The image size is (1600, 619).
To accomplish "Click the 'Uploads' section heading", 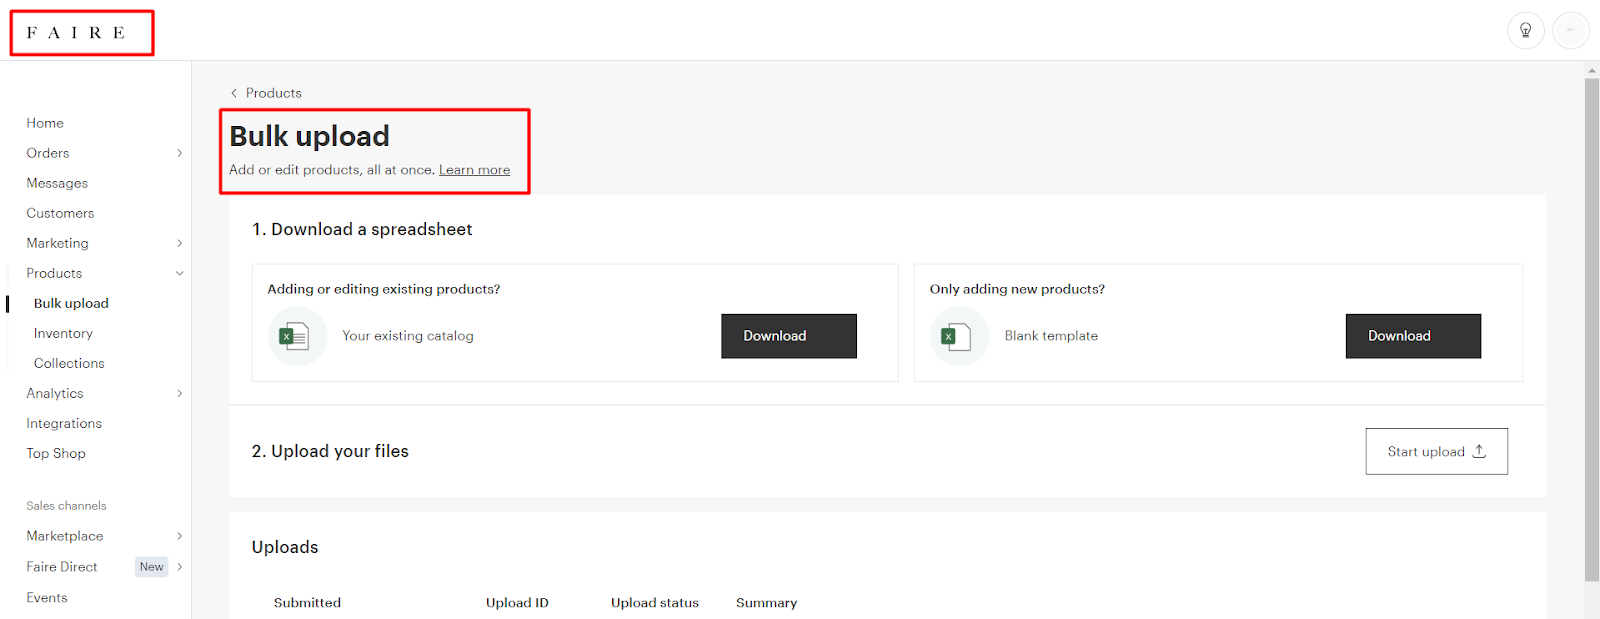I will [x=285, y=547].
